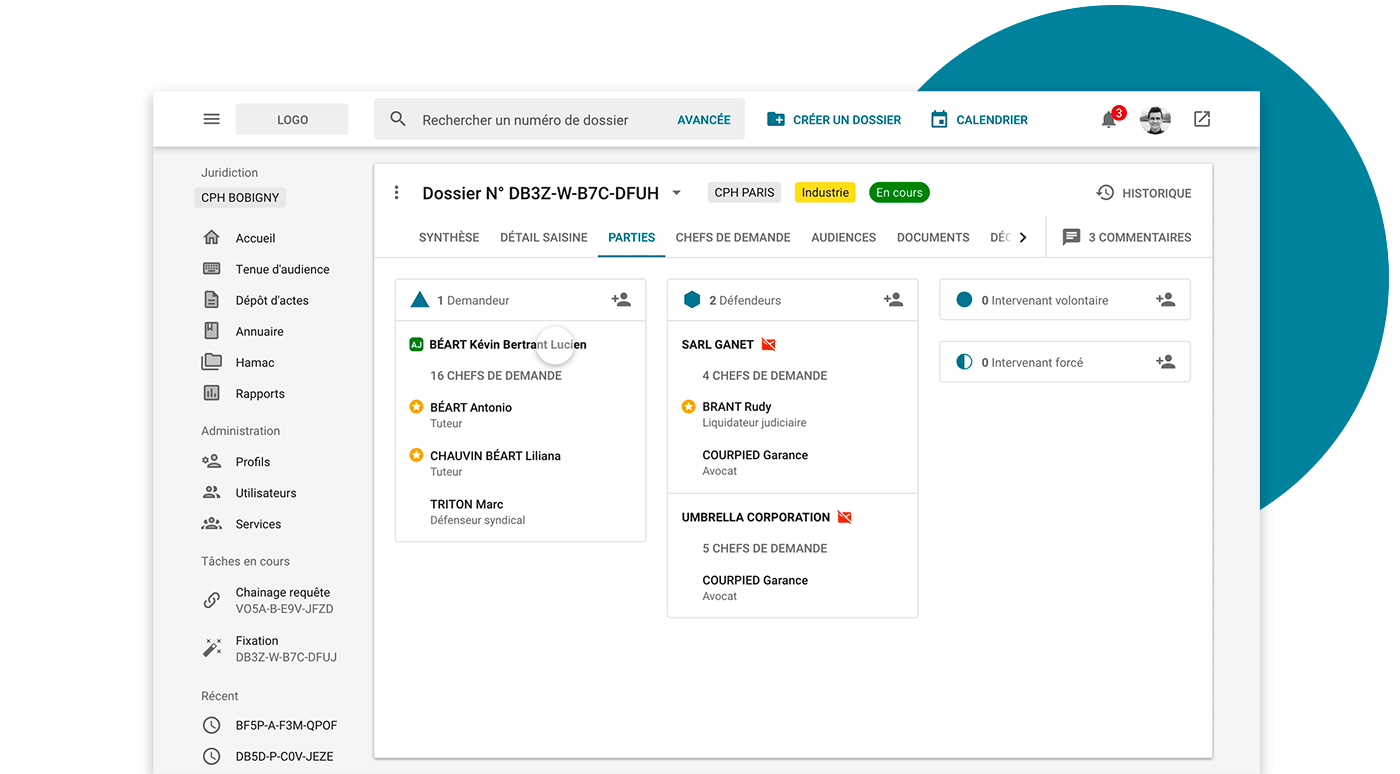This screenshot has height=774, width=1400.
Task: Open the hamburger navigation menu
Action: [x=211, y=119]
